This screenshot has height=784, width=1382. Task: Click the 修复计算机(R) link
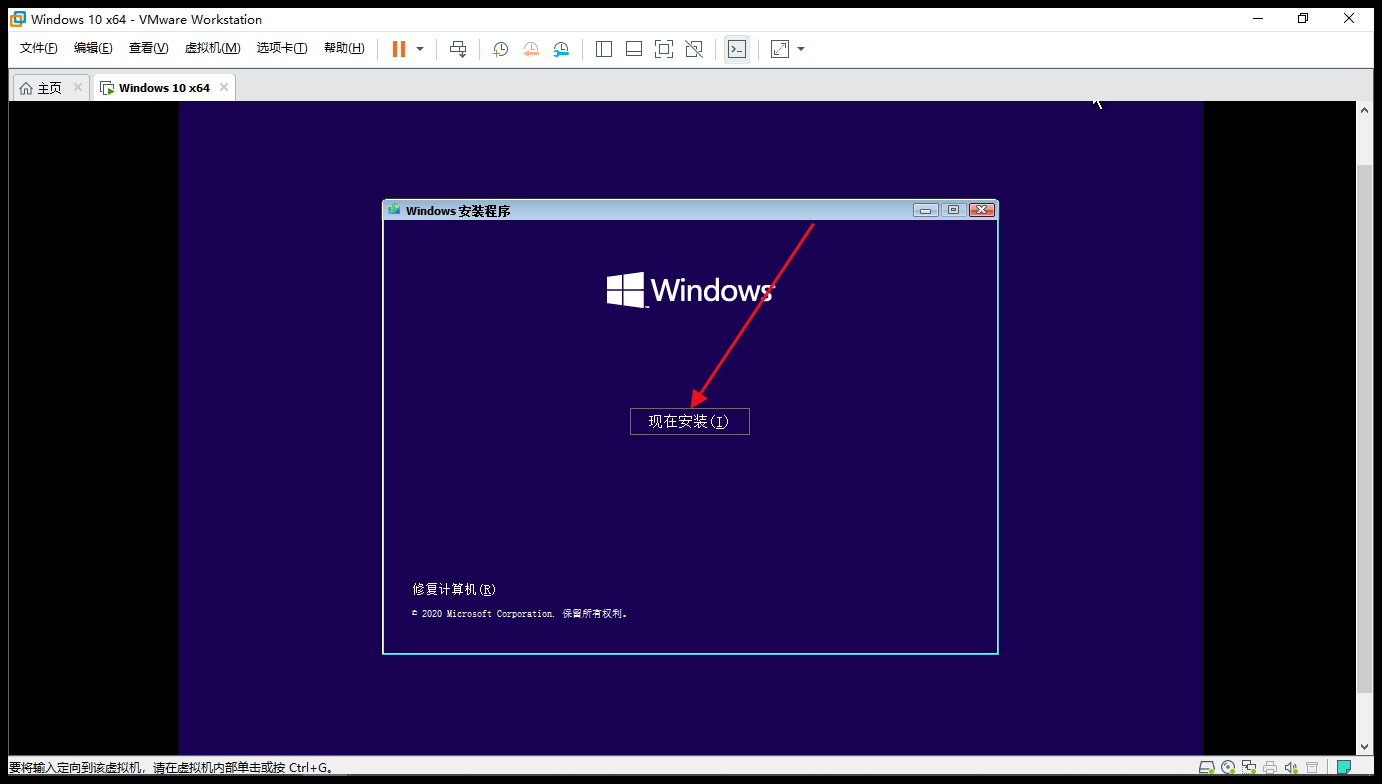point(454,590)
